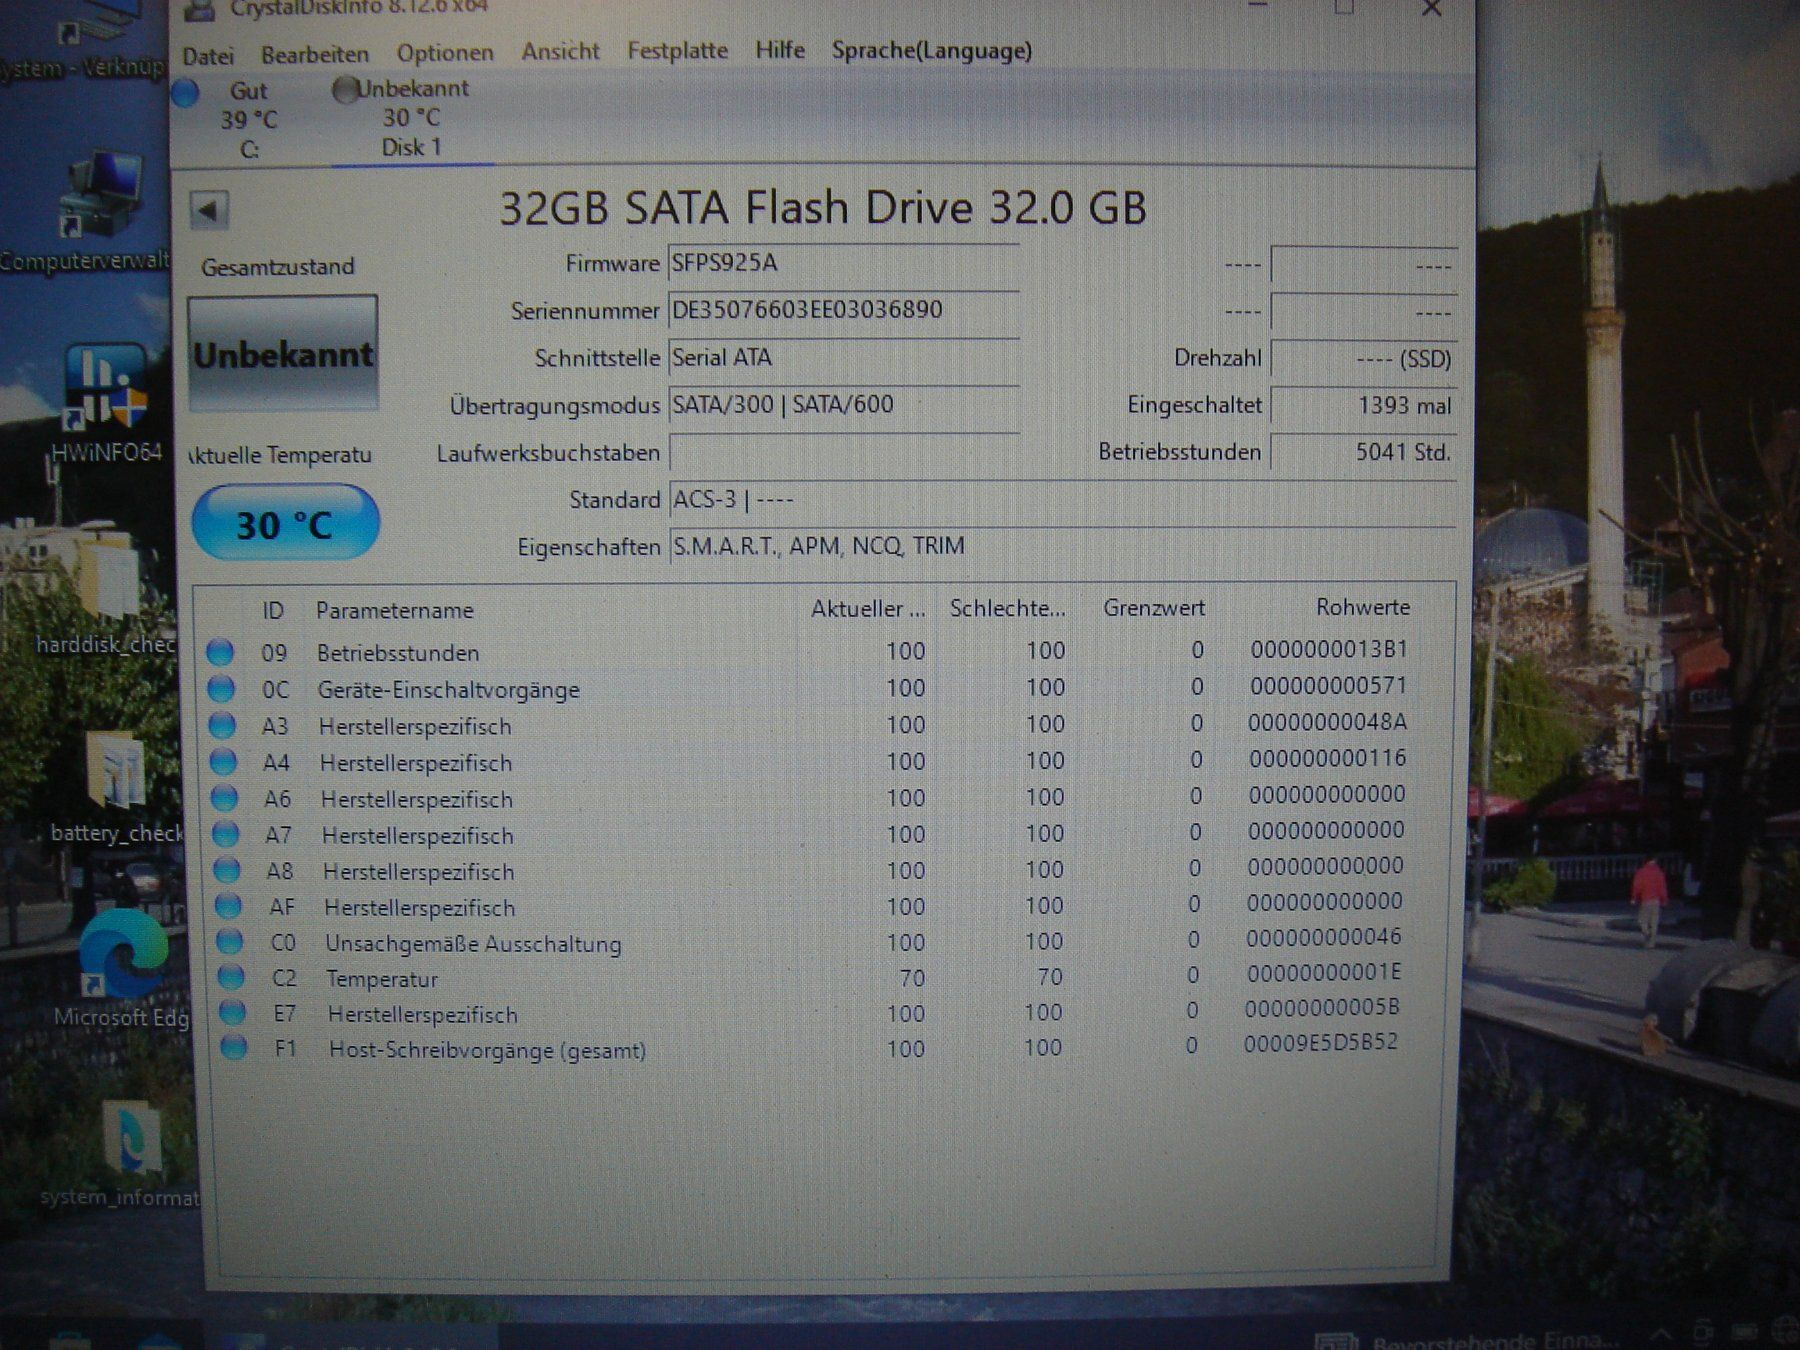Click status icon of row C0 Unsachgemäße Ausschaltung
The width and height of the screenshot is (1800, 1350).
pyautogui.click(x=229, y=942)
